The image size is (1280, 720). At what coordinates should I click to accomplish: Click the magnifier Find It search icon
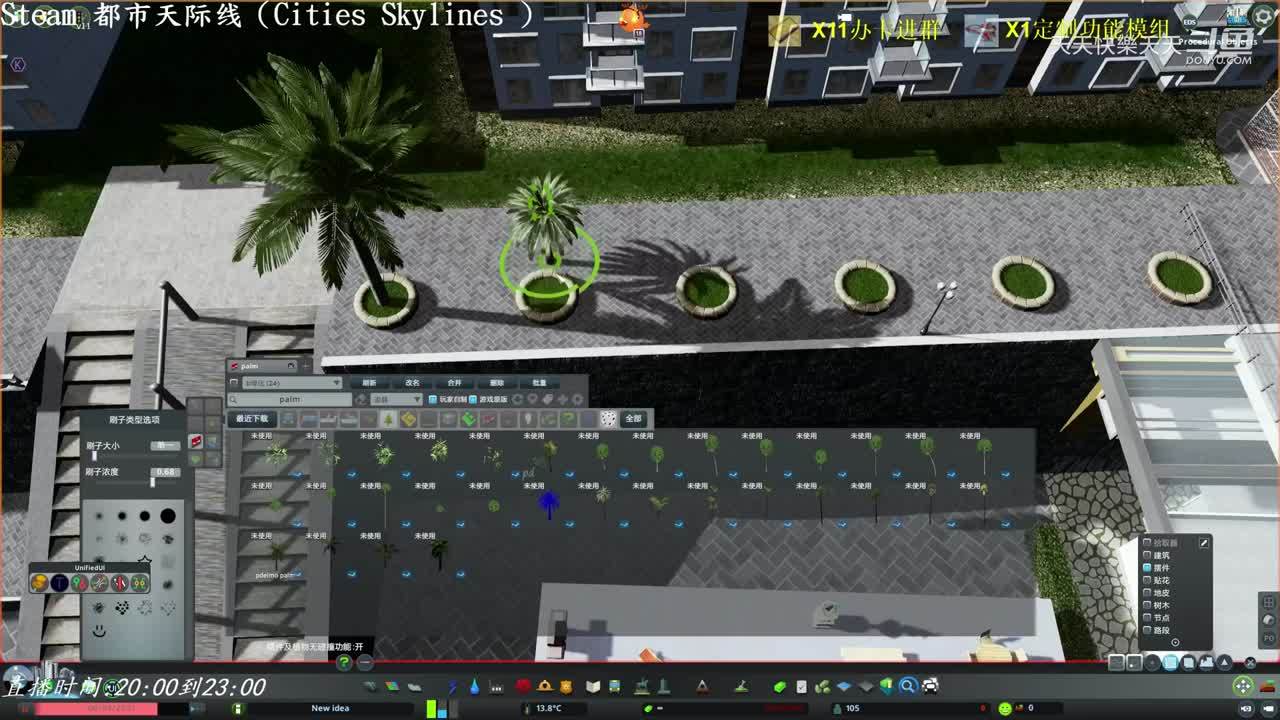pos(908,686)
